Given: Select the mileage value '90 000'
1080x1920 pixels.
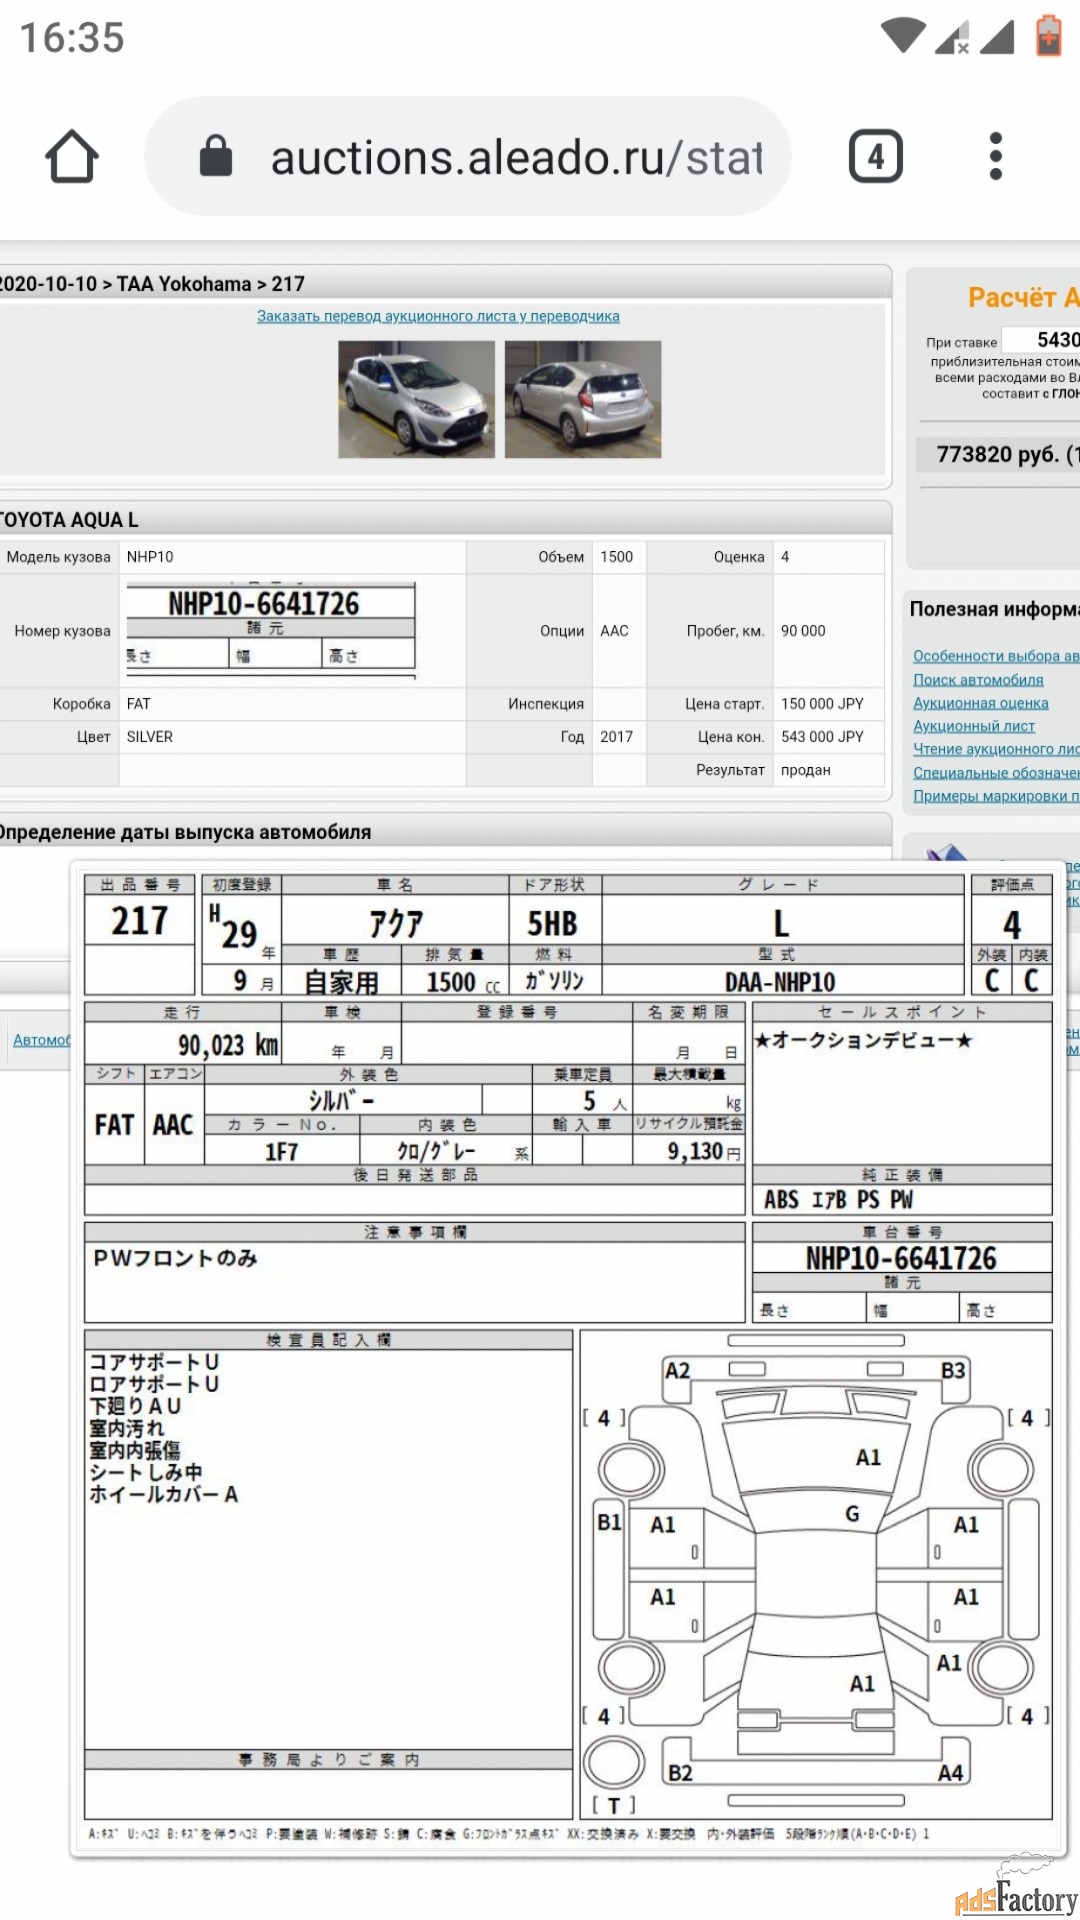Looking at the screenshot, I should 803,631.
